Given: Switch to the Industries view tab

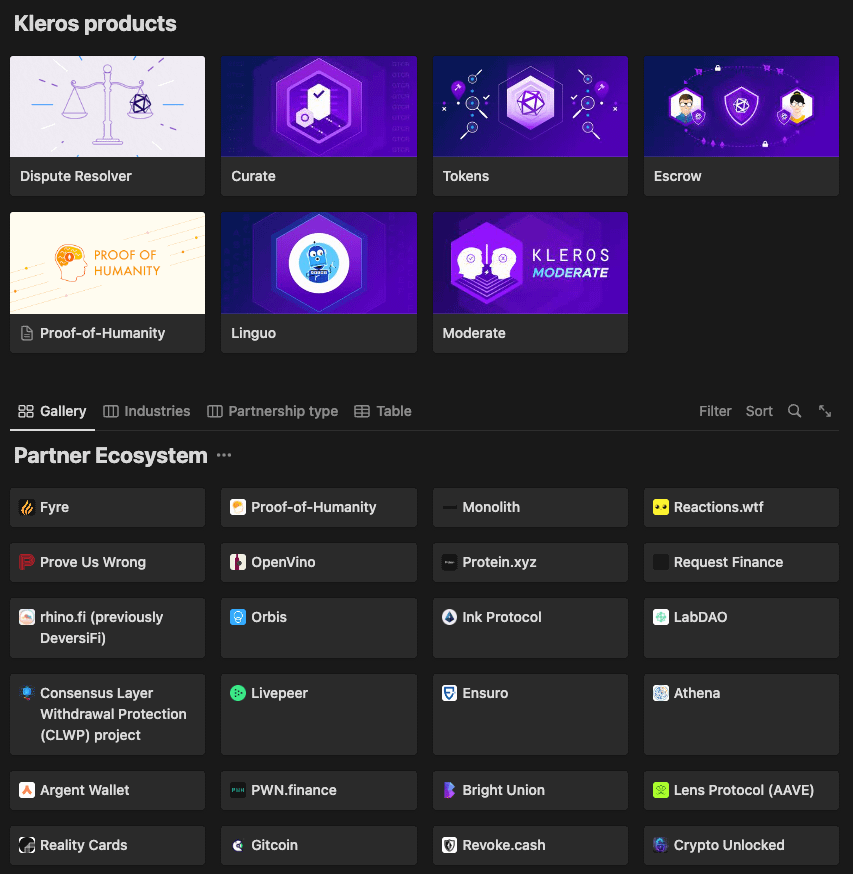Looking at the screenshot, I should 147,411.
